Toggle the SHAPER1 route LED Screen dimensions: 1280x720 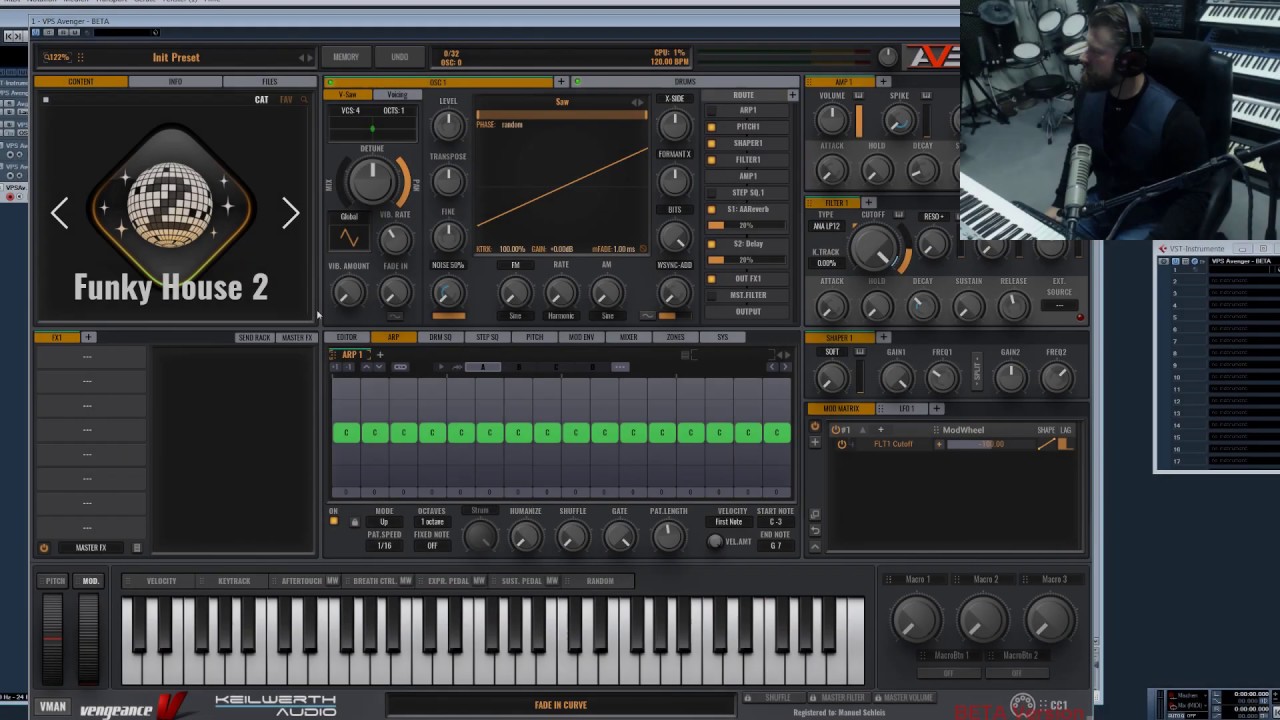pos(712,143)
